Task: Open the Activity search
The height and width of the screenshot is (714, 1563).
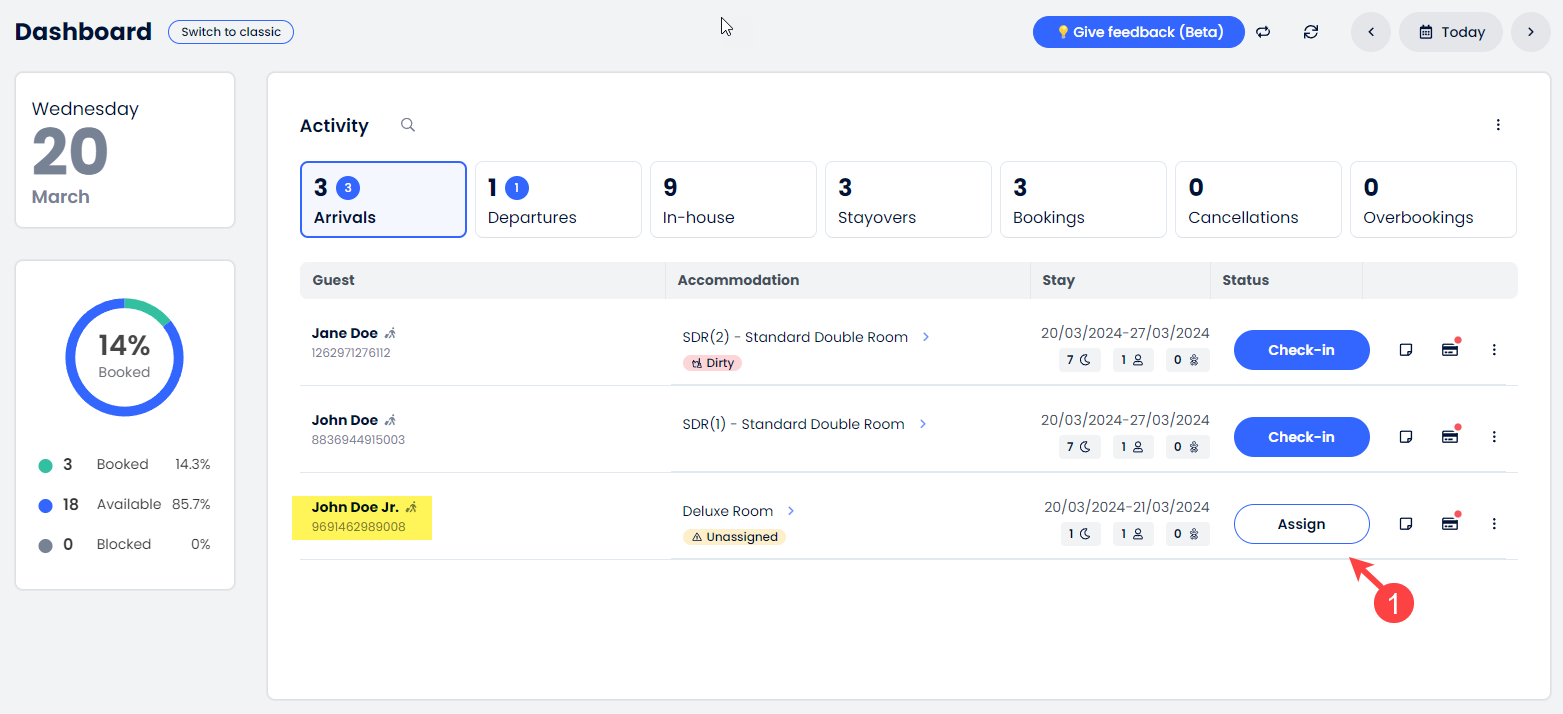Action: coord(407,124)
